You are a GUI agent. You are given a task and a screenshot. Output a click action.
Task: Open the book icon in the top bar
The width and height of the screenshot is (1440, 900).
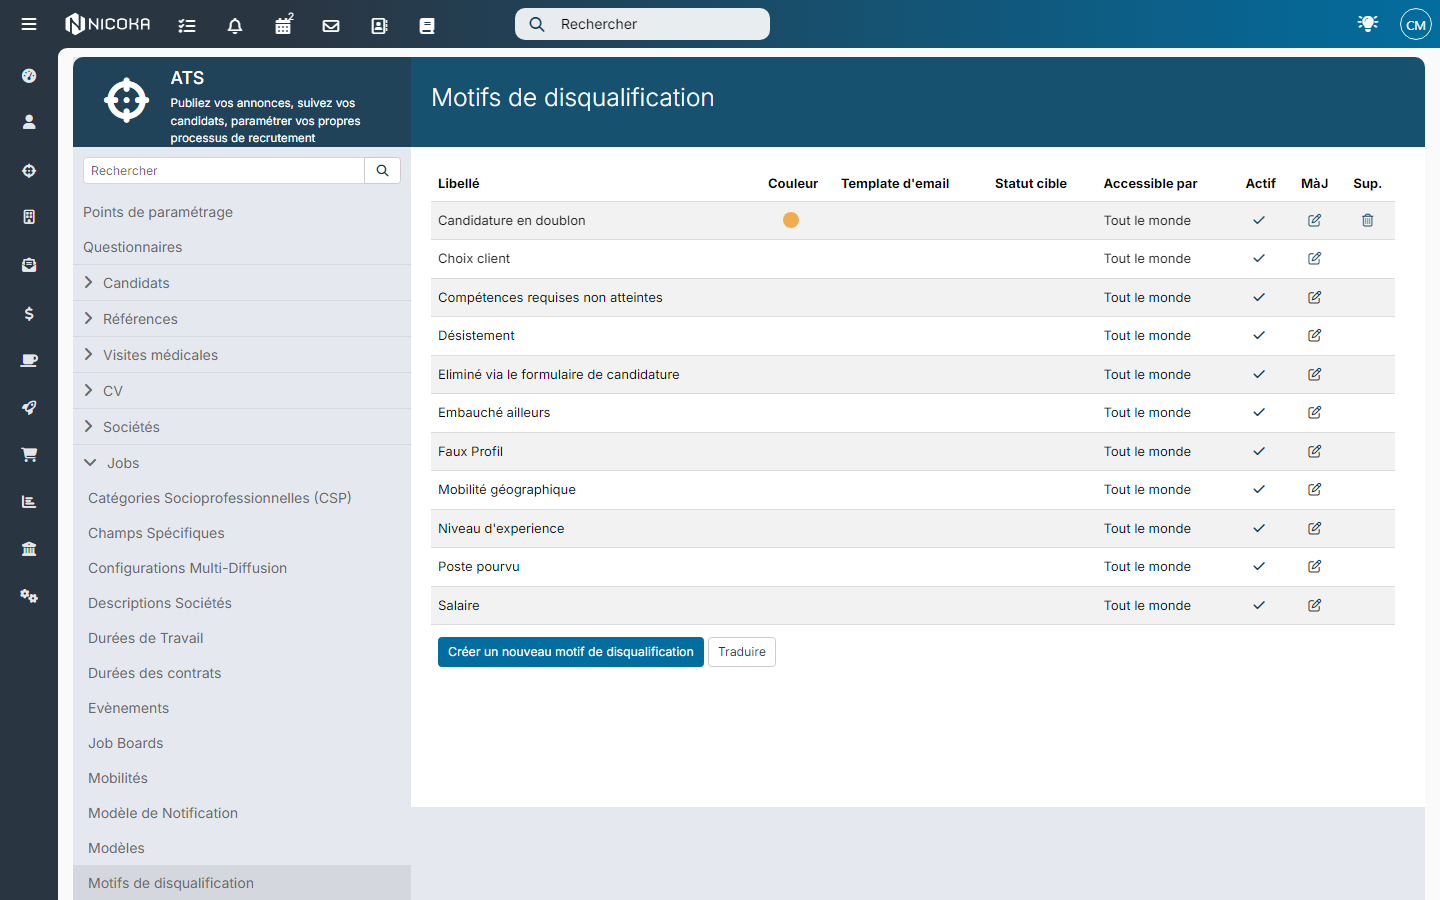pos(427,26)
